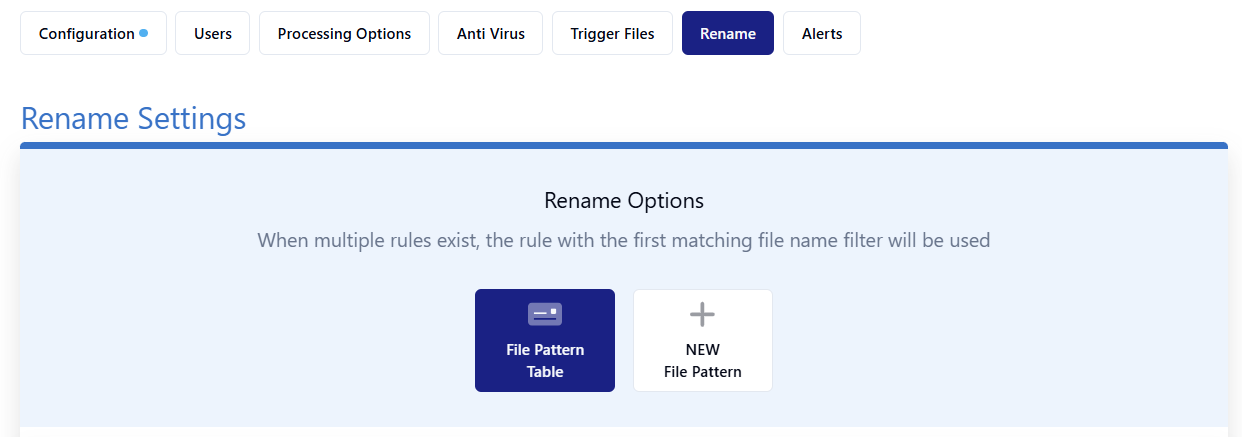Switch to the Alerts tab
This screenshot has width=1242, height=437.
pos(821,34)
